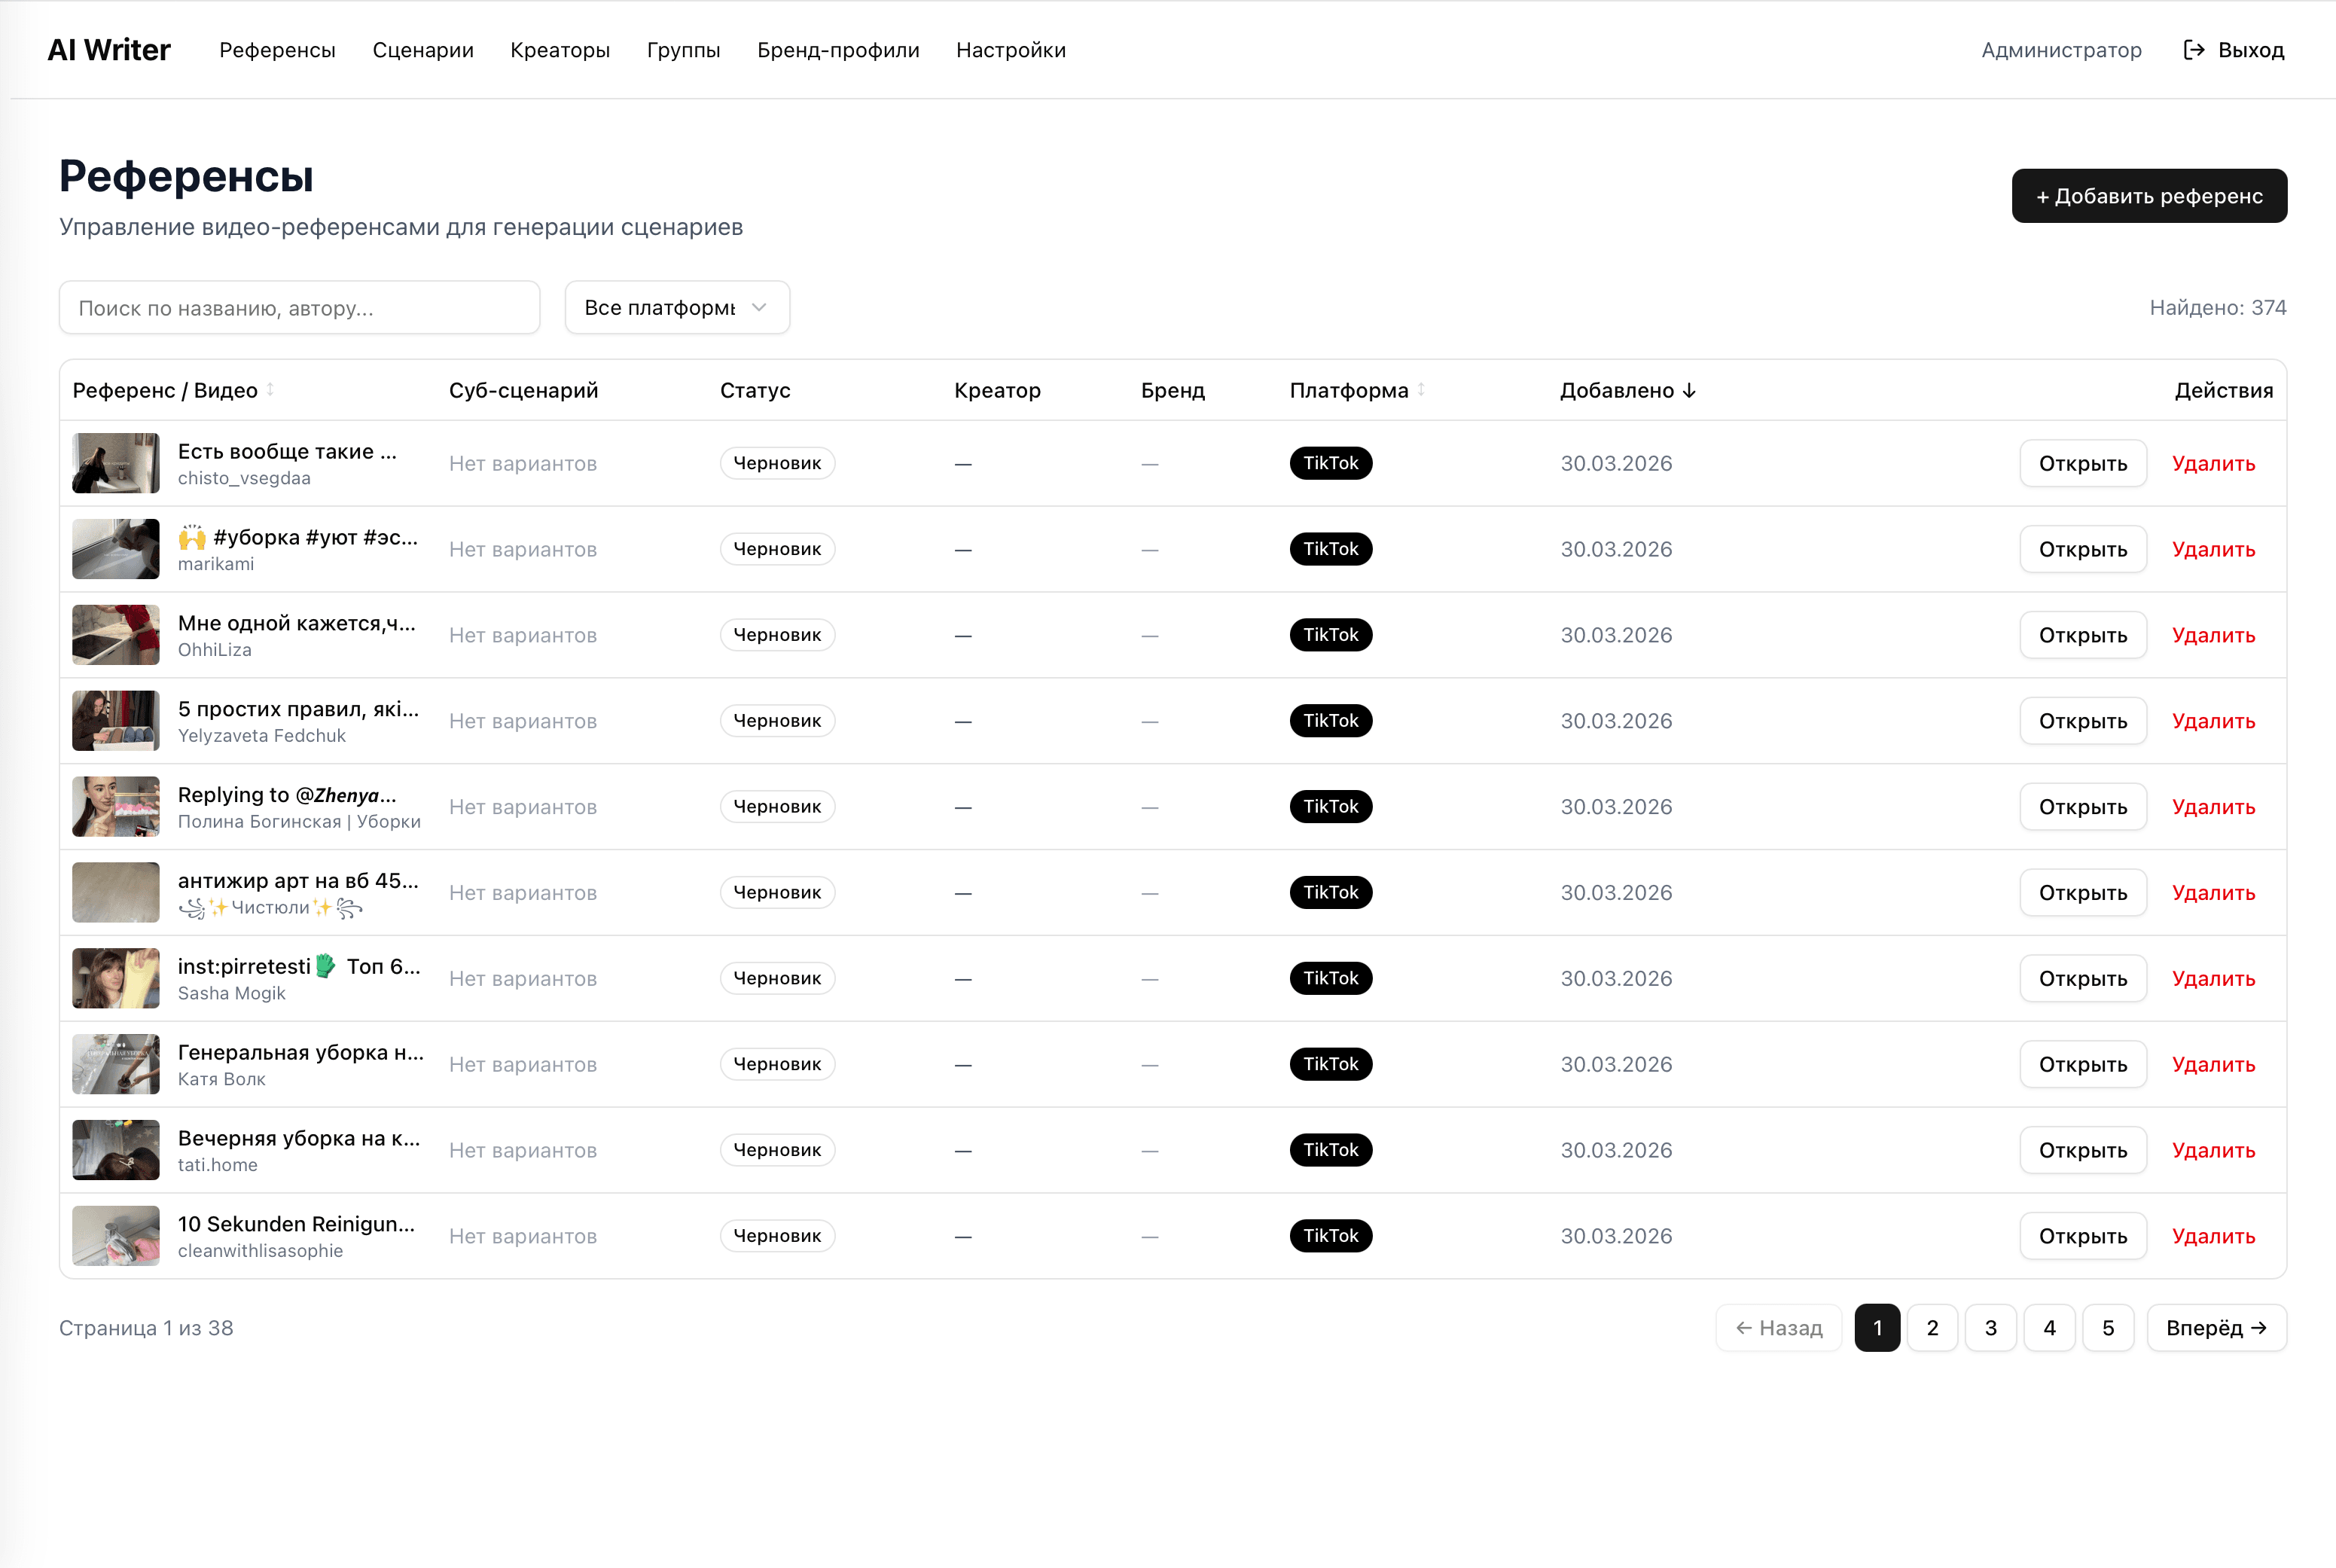Viewport: 2336px width, 1568px height.
Task: Focus the search by title field
Action: (299, 308)
